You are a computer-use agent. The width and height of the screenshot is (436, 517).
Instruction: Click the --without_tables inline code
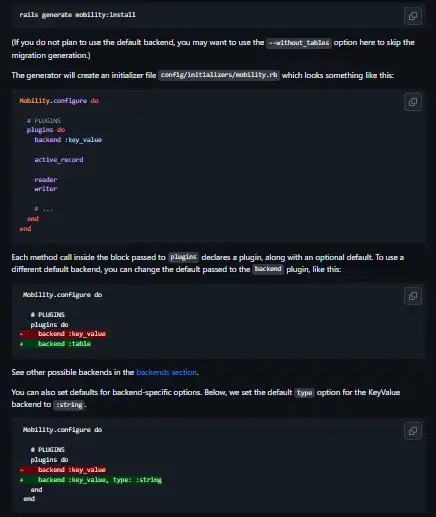[299, 43]
